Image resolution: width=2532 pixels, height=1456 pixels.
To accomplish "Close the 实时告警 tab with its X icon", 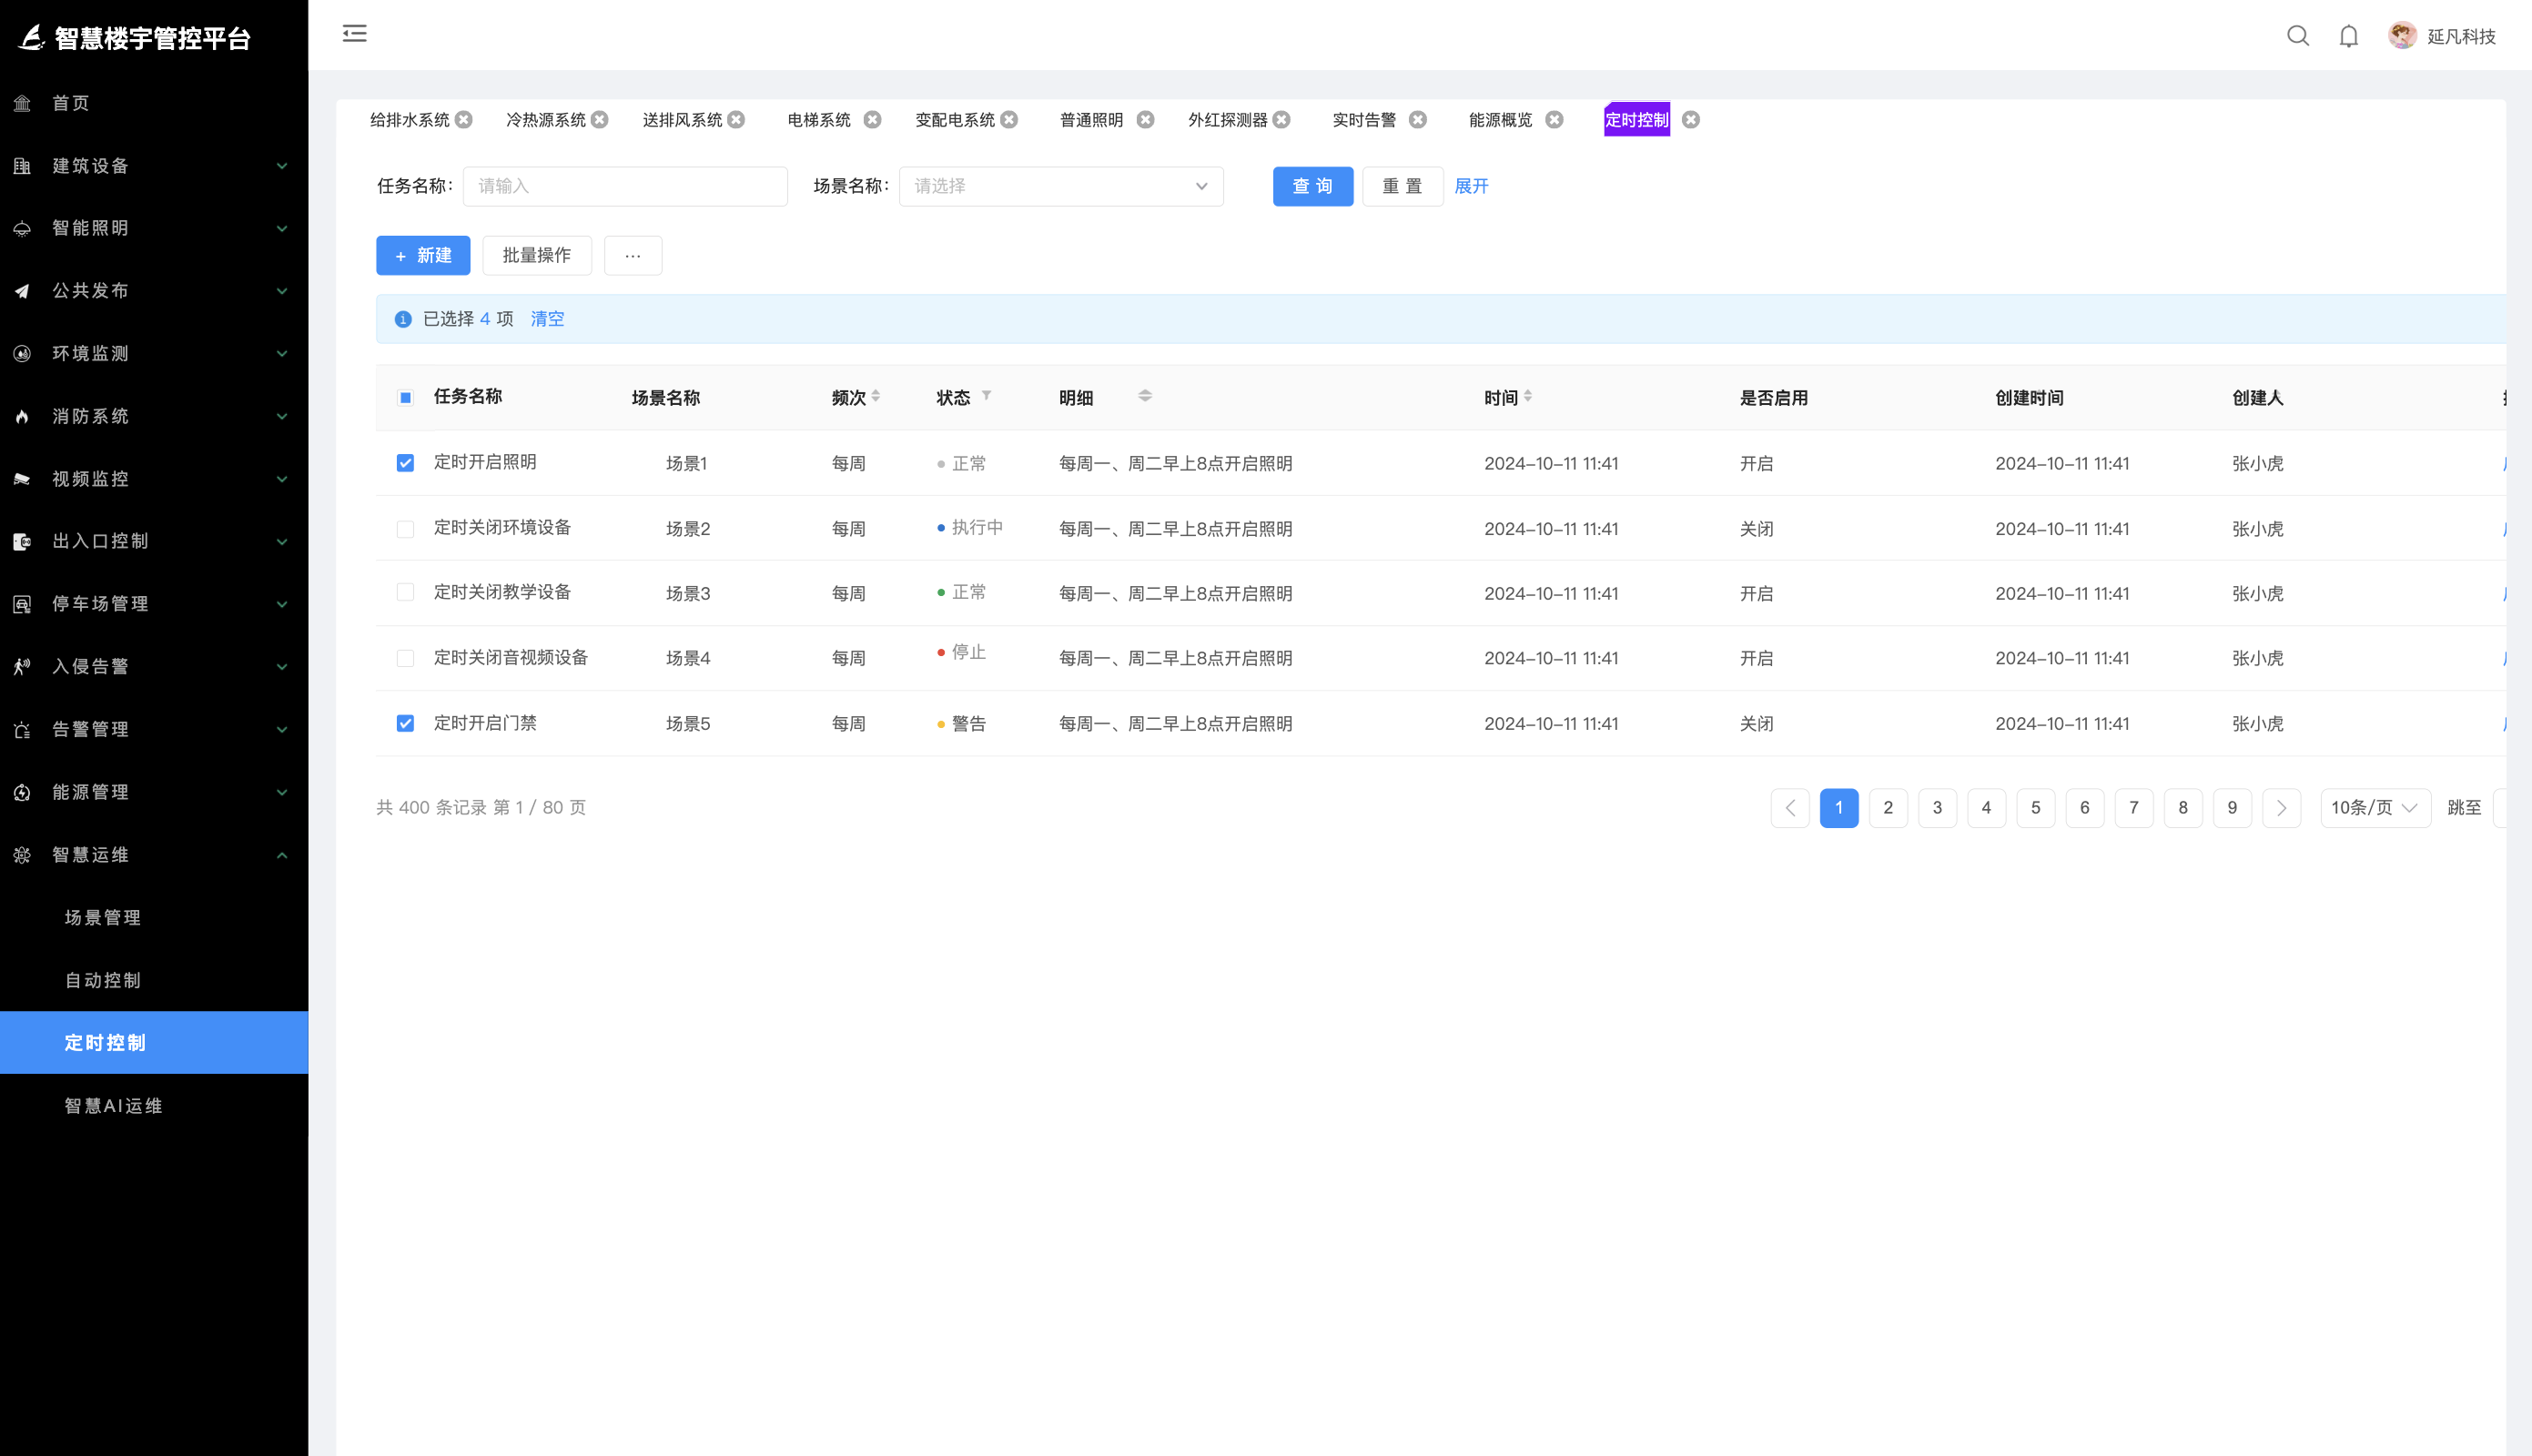I will point(1417,120).
